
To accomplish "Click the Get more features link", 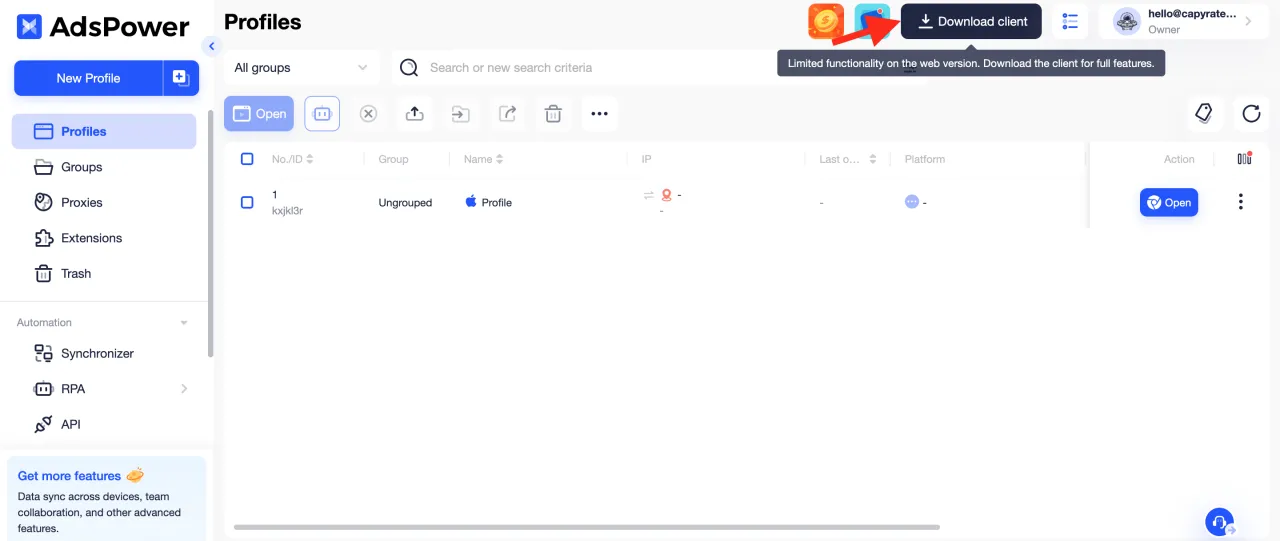I will [69, 476].
